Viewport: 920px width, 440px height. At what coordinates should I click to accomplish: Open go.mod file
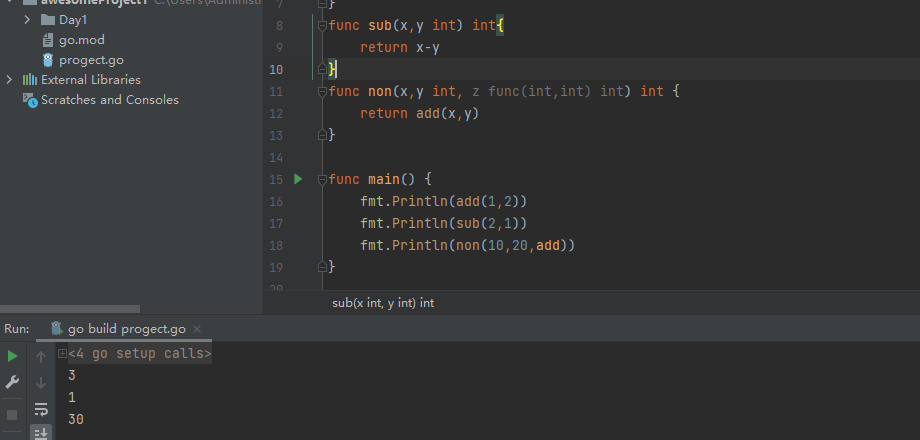pyautogui.click(x=82, y=40)
